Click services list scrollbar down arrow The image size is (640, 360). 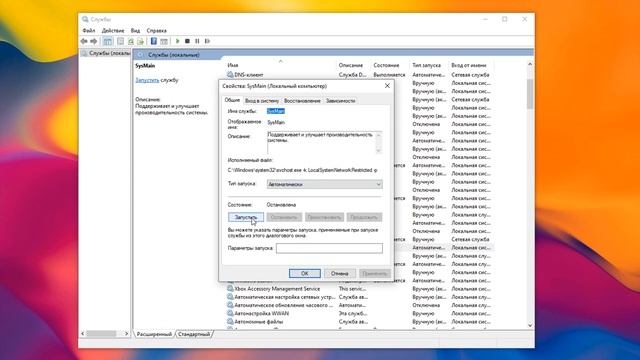pos(530,325)
